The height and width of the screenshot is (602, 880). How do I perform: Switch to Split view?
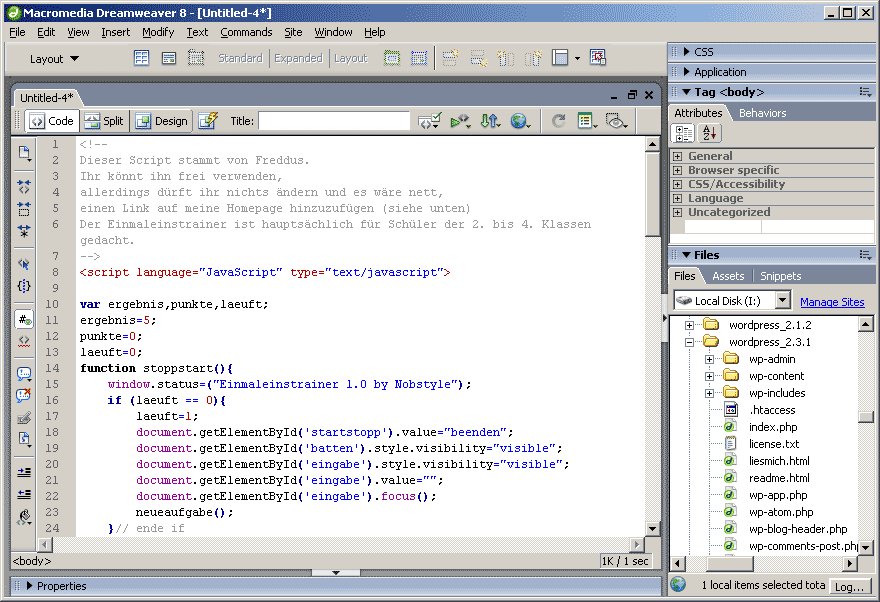pyautogui.click(x=104, y=121)
